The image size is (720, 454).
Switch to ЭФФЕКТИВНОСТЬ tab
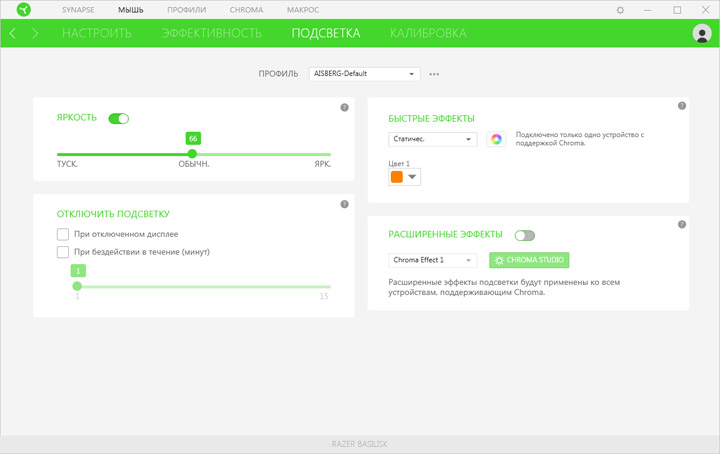pos(212,33)
